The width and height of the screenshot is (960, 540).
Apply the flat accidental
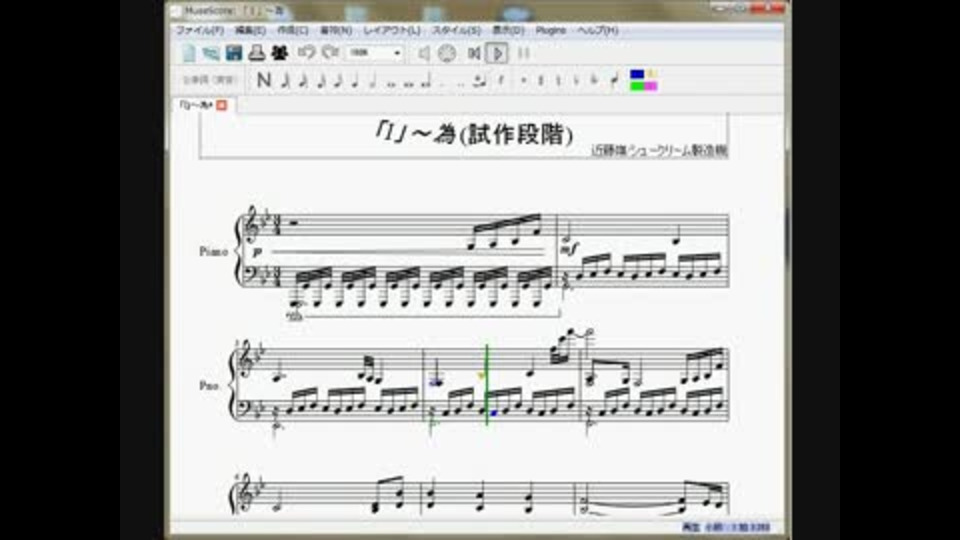pos(576,80)
